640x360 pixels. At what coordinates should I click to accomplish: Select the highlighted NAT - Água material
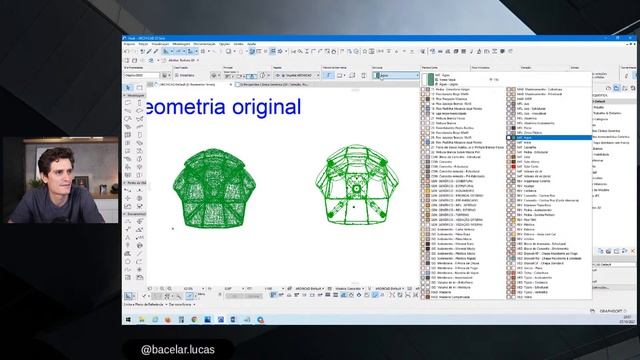(x=549, y=138)
